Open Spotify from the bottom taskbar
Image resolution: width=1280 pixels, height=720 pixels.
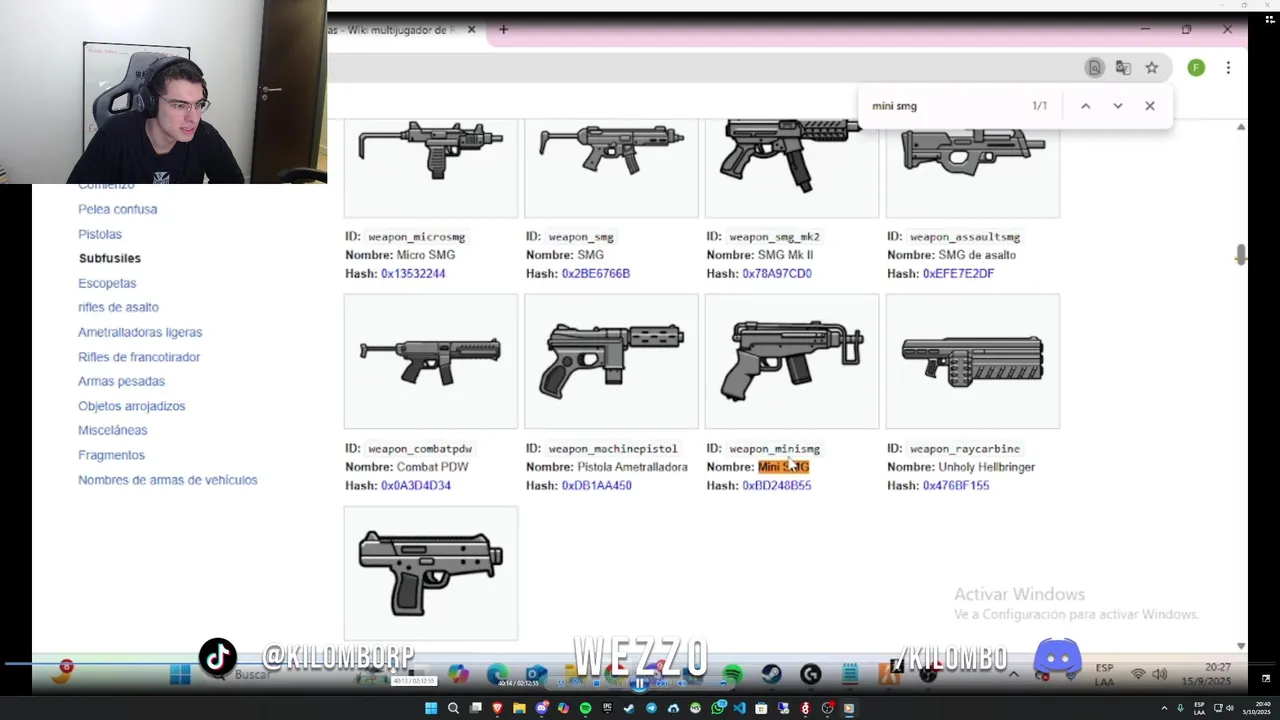585,708
